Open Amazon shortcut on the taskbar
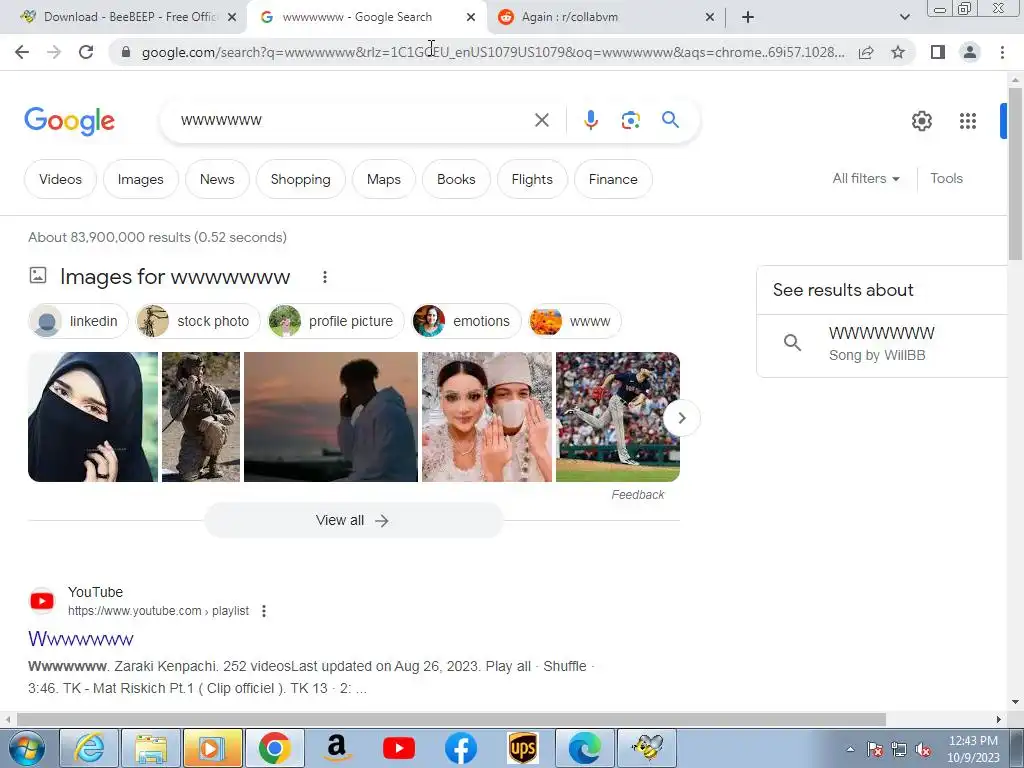 click(336, 748)
